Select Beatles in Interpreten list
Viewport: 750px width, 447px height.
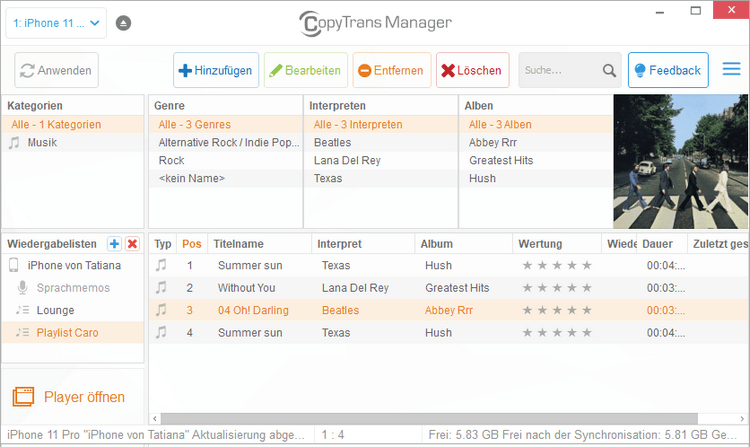pyautogui.click(x=381, y=142)
